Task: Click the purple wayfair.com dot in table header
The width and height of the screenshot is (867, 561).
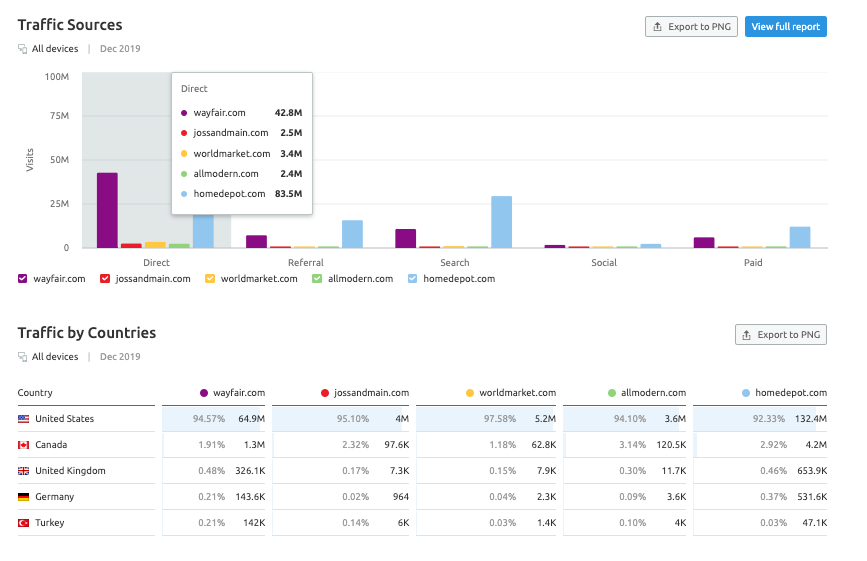Action: [204, 393]
